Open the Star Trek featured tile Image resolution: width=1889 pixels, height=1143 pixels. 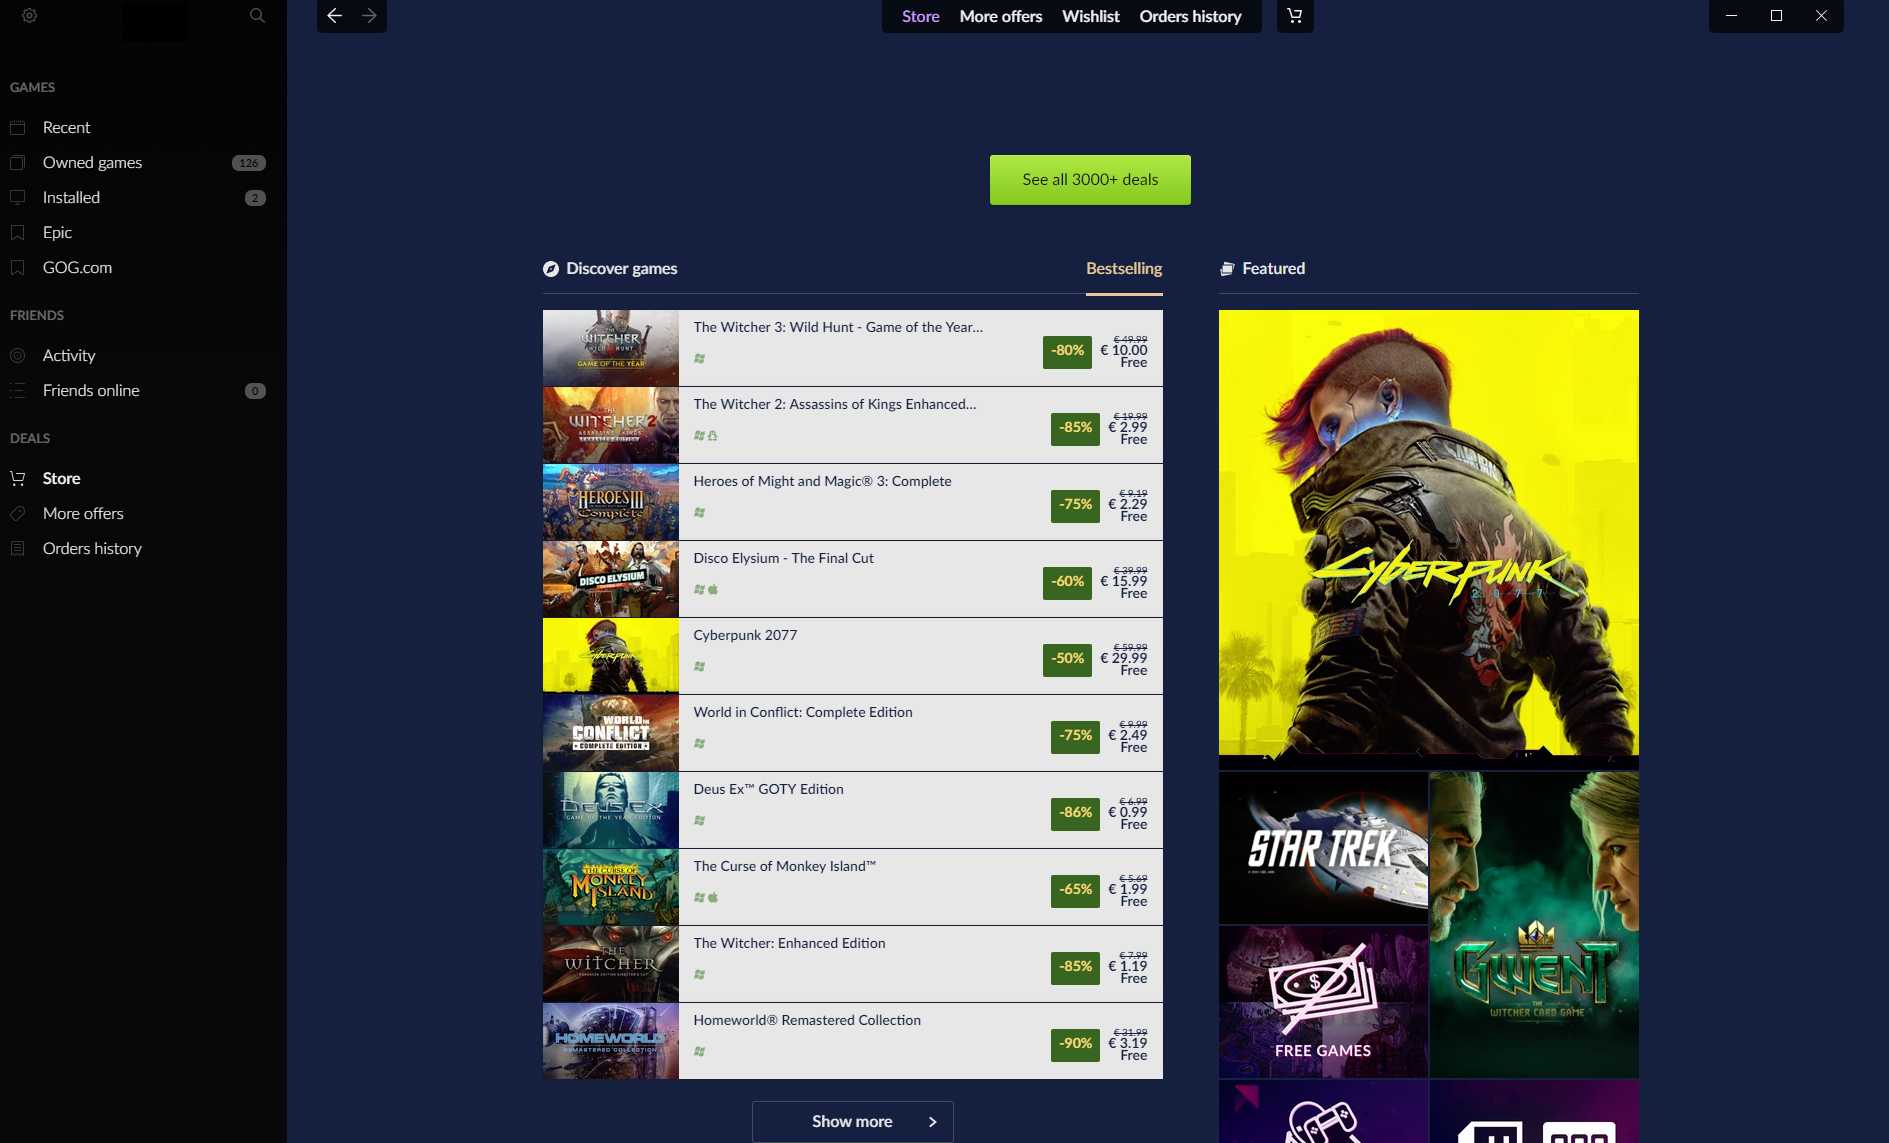tap(1323, 847)
